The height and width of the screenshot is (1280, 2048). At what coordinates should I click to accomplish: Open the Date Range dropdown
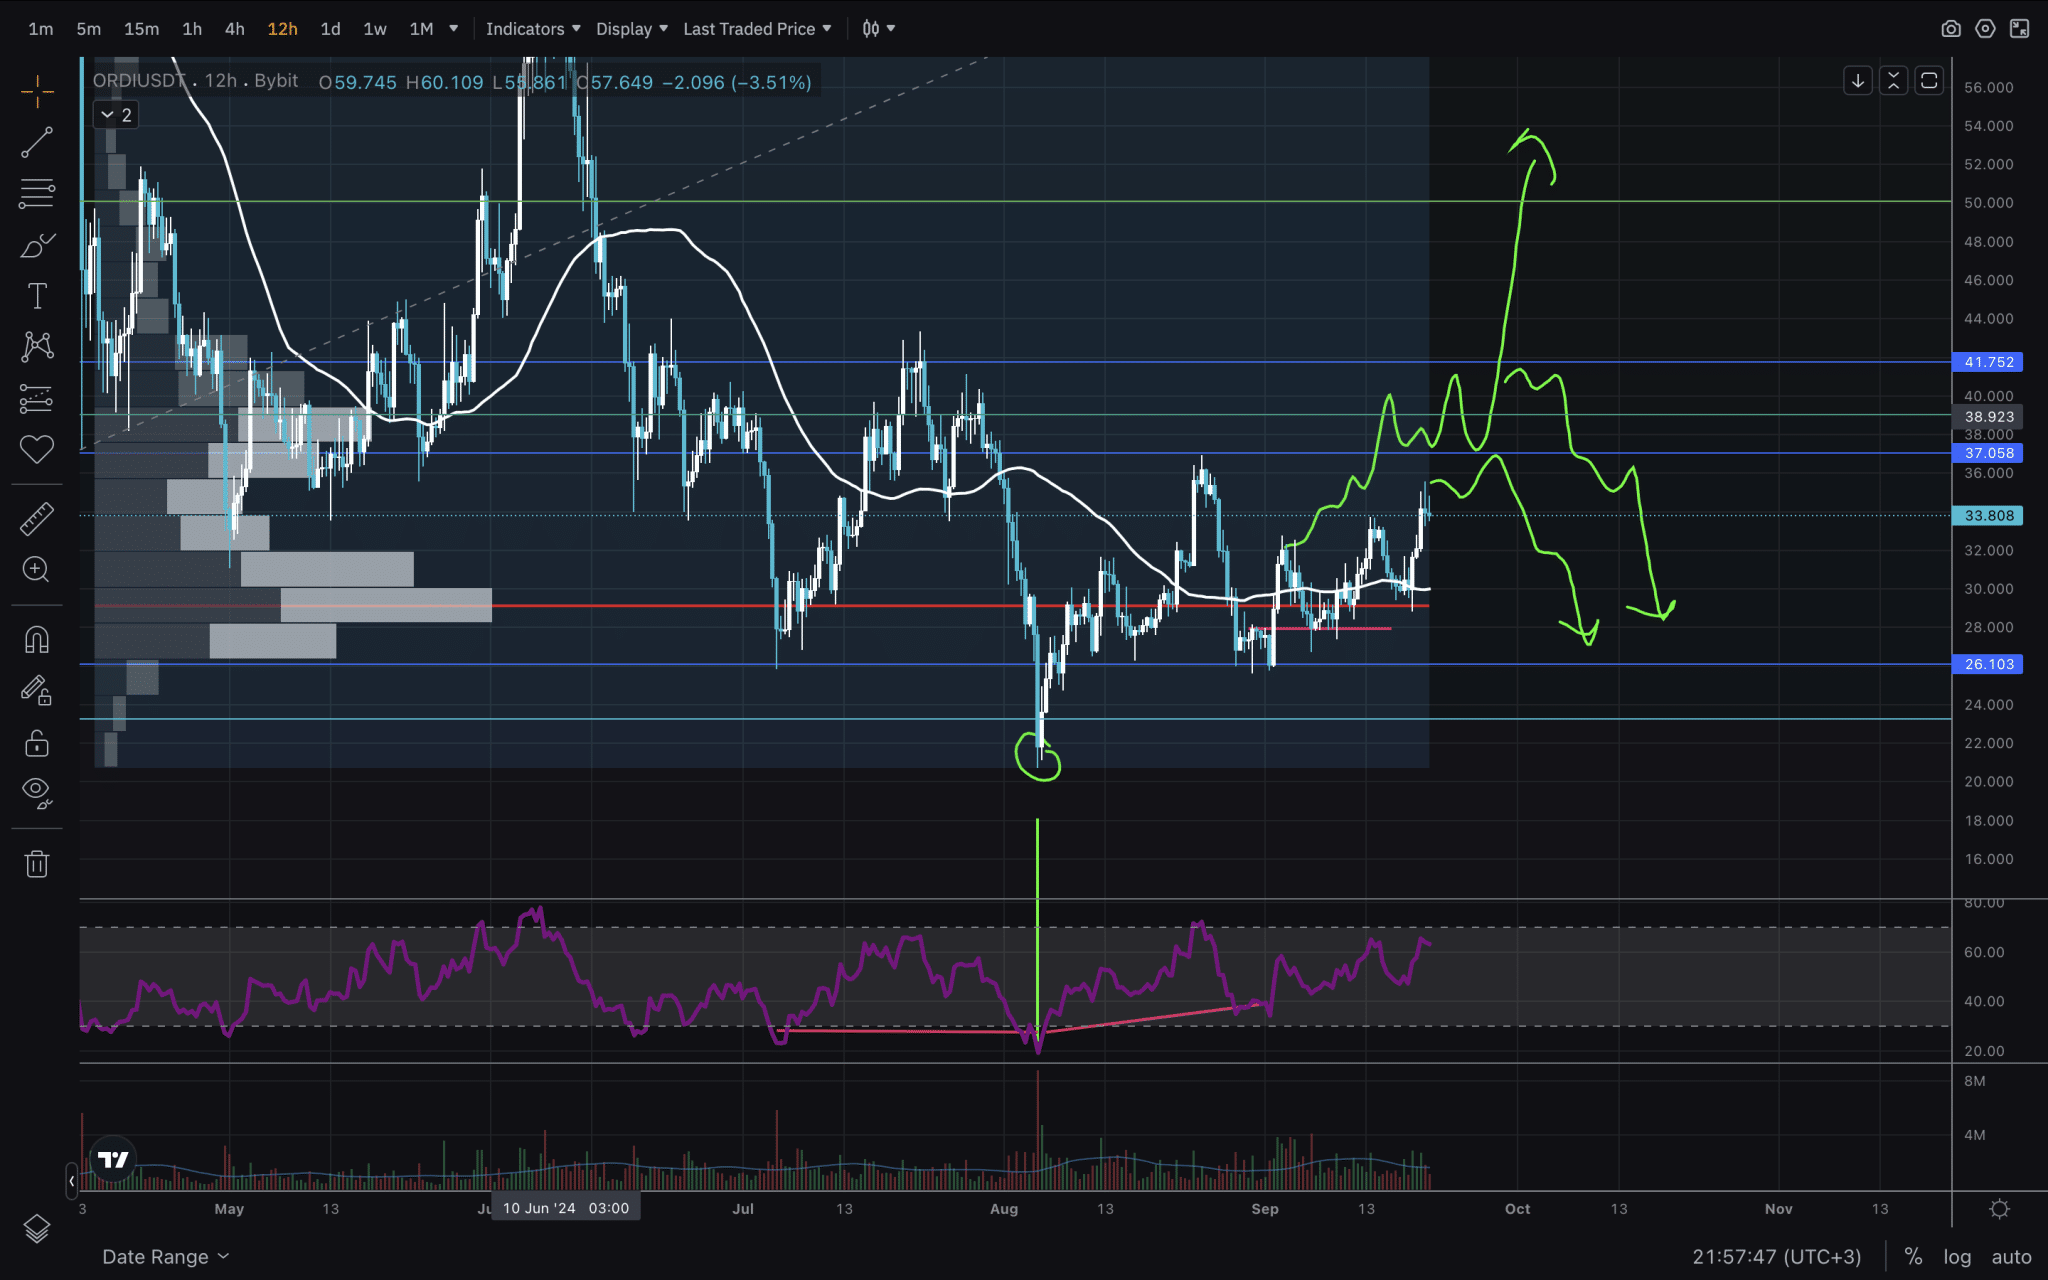[x=166, y=1257]
